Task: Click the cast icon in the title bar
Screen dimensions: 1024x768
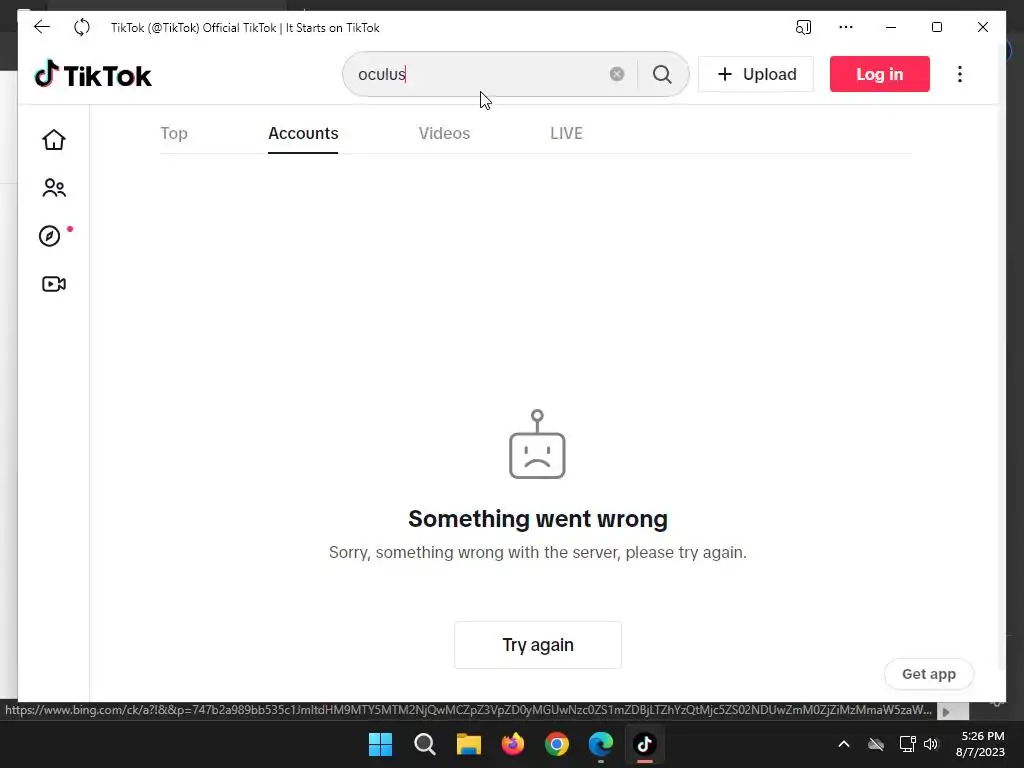Action: (803, 27)
